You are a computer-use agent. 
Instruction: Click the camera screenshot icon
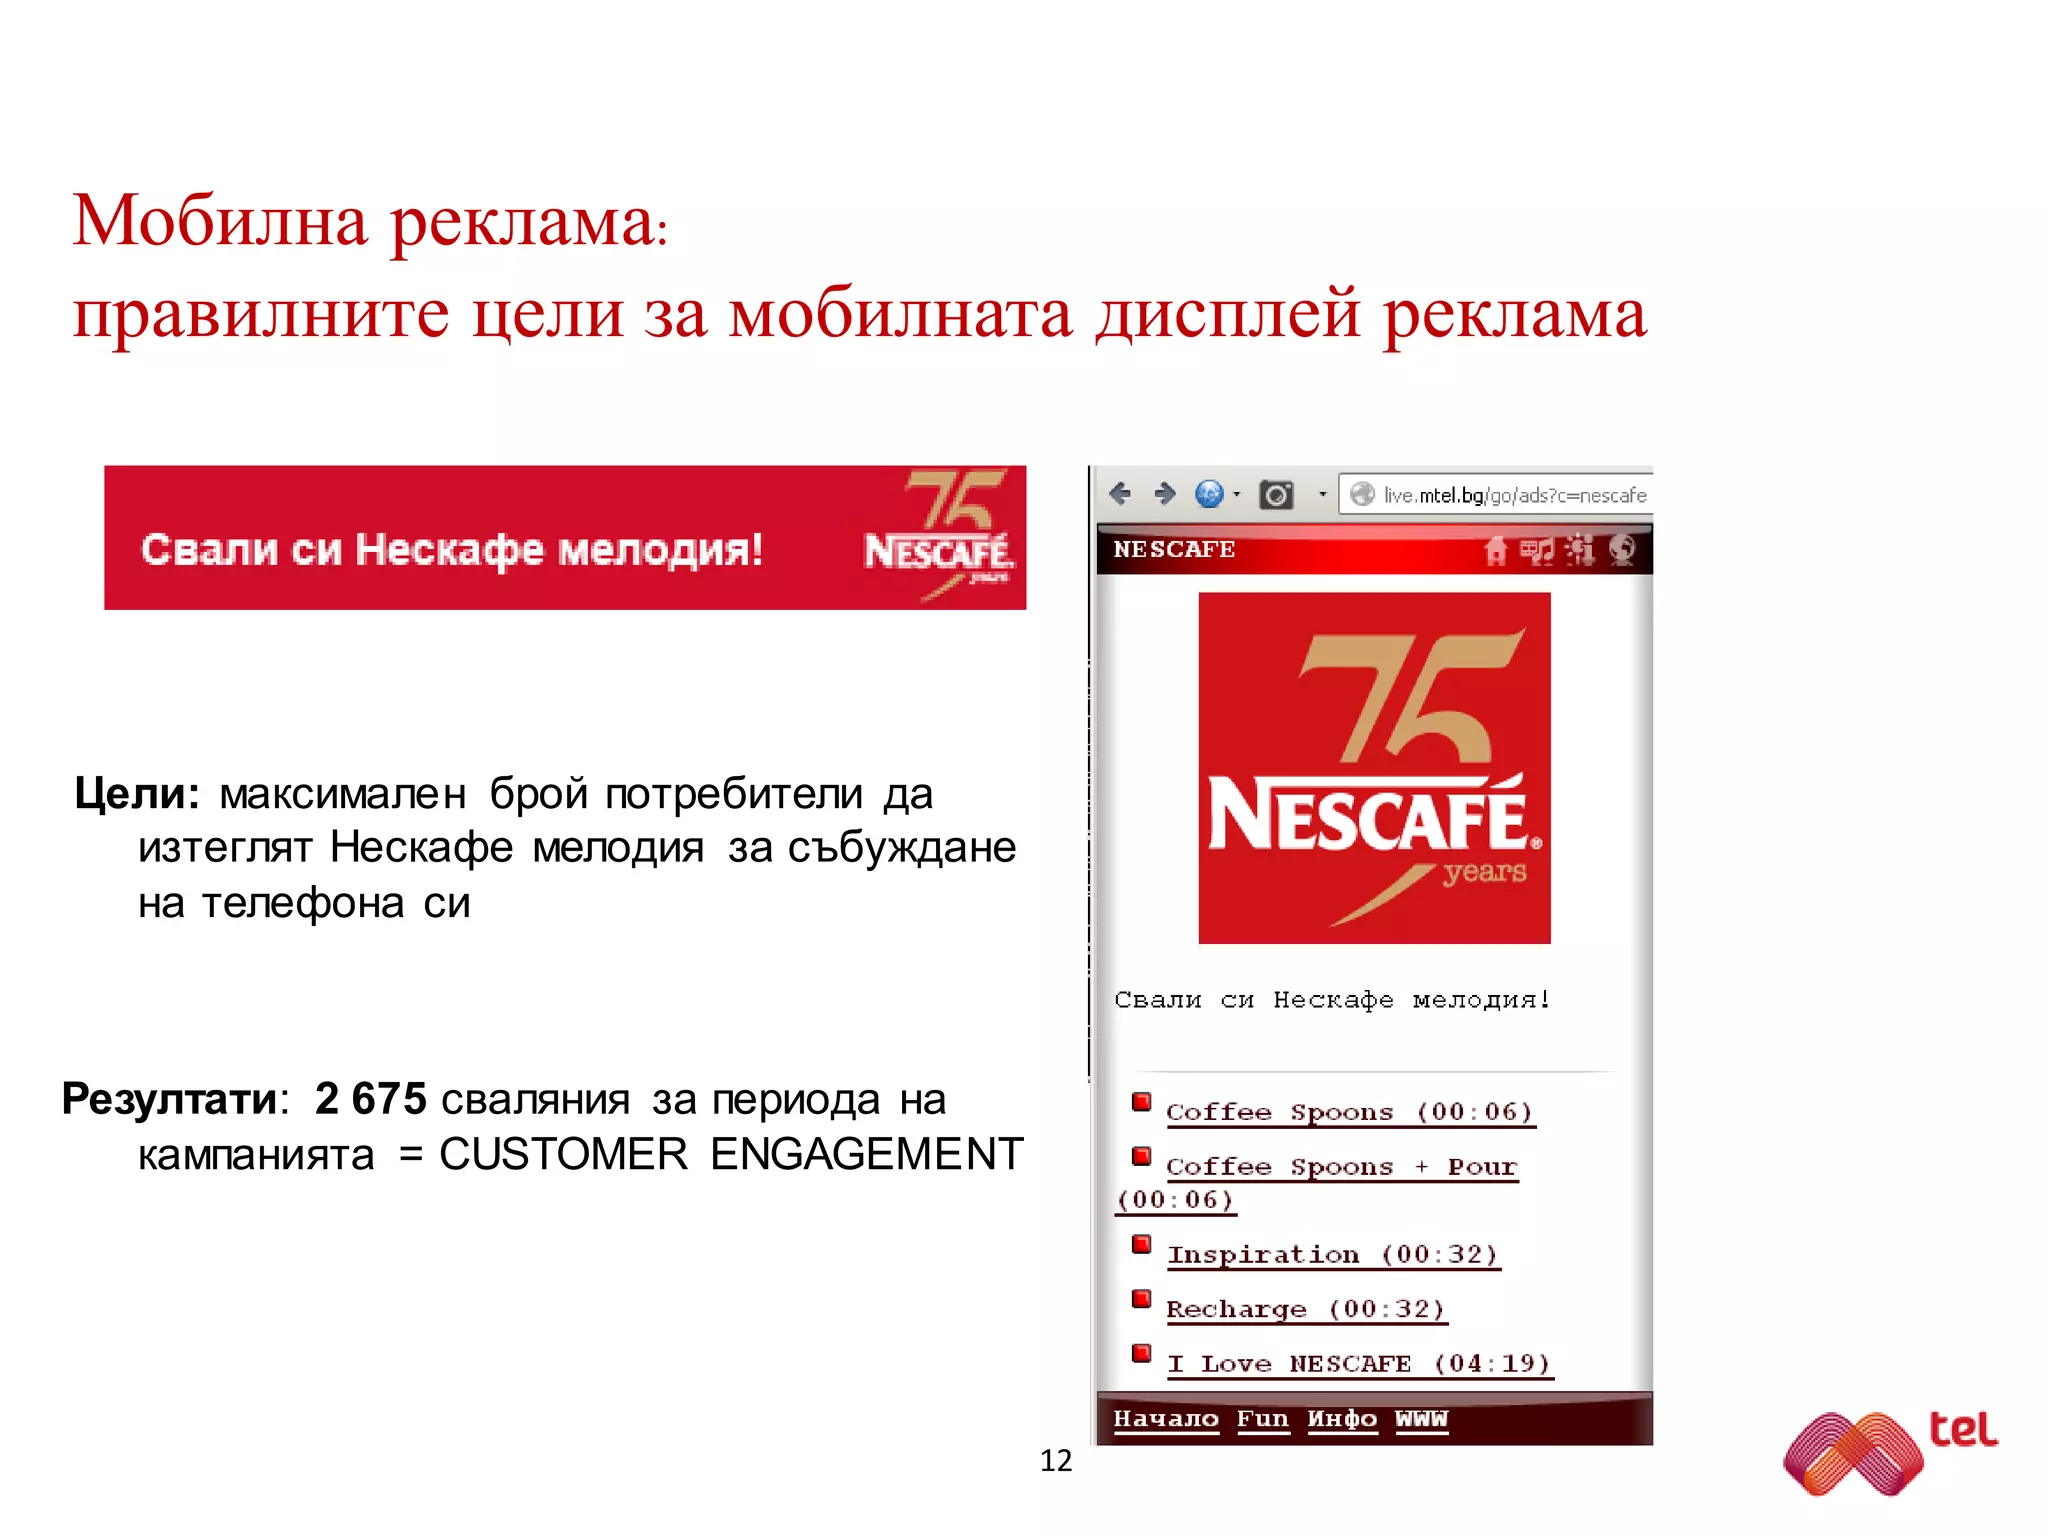(x=1276, y=494)
